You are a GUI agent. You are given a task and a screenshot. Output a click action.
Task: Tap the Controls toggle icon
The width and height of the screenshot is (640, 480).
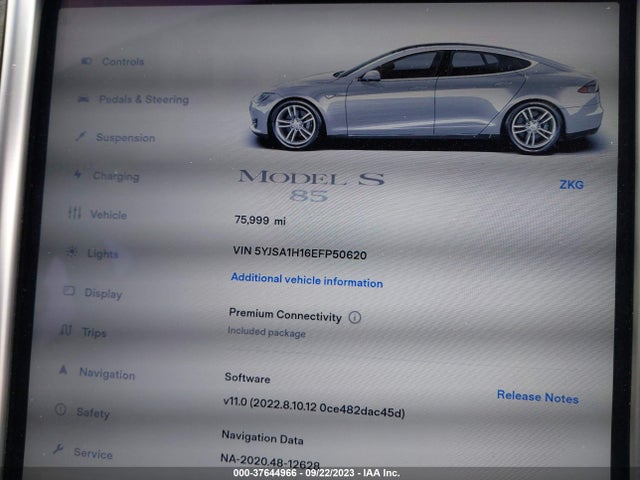coord(86,61)
